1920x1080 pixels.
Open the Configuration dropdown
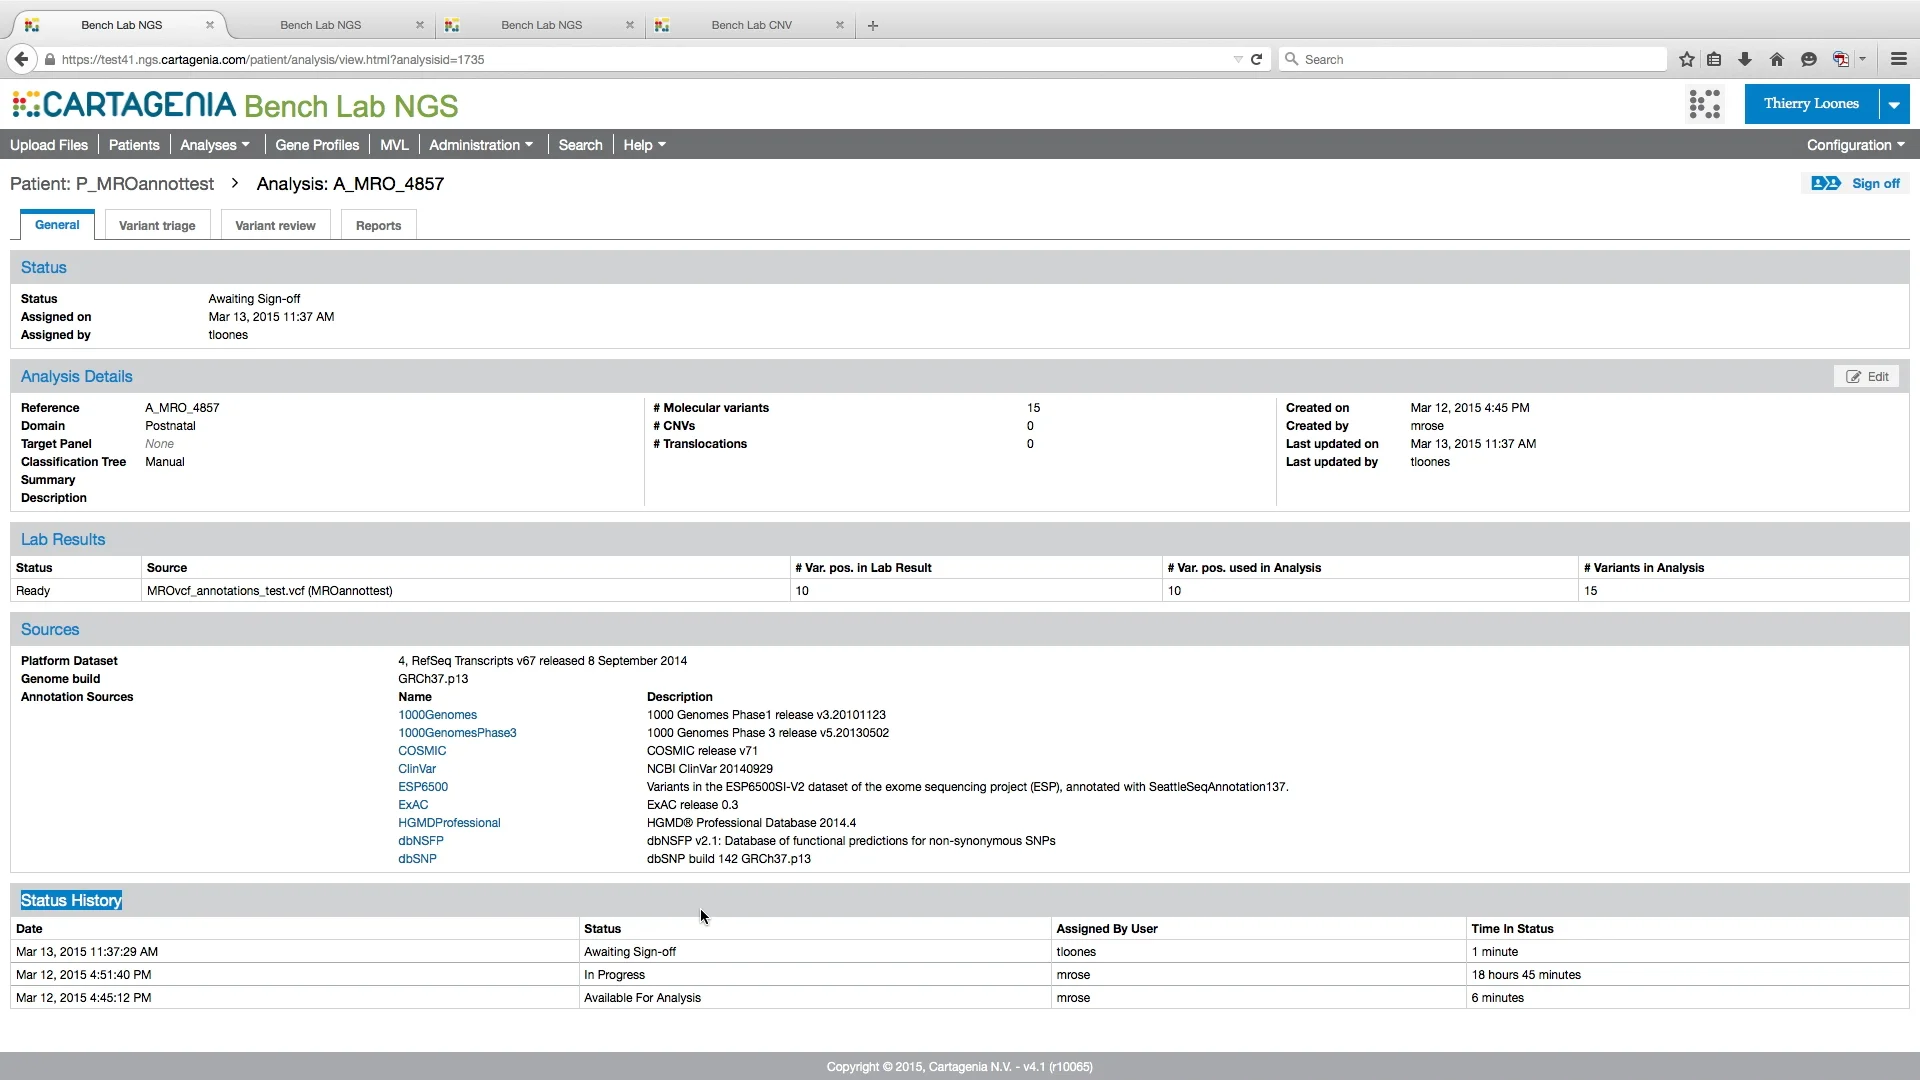[1856, 145]
